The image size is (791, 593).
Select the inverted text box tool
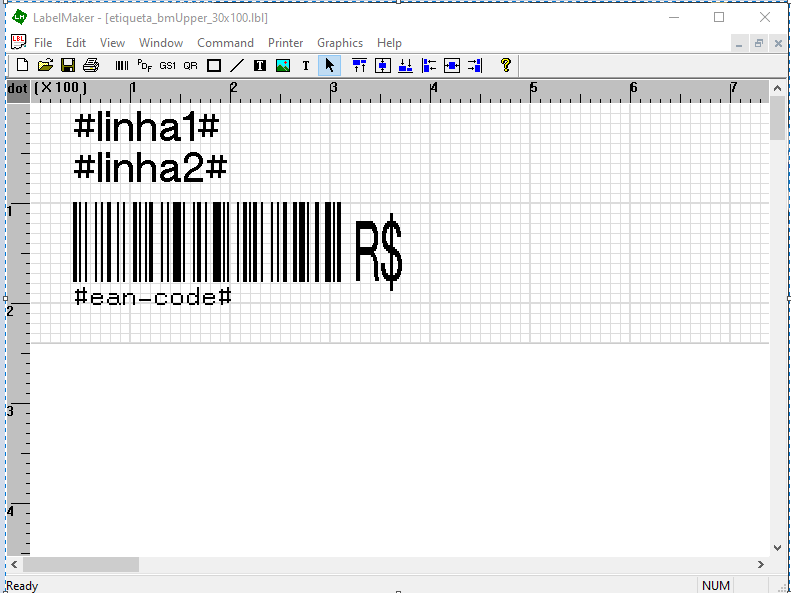pos(260,66)
